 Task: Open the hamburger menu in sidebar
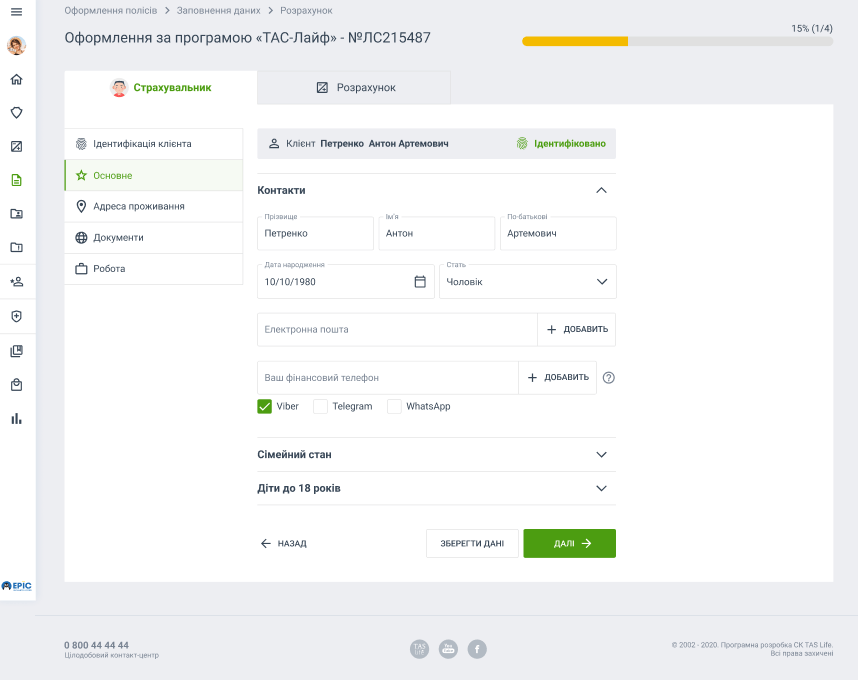pyautogui.click(x=16, y=11)
